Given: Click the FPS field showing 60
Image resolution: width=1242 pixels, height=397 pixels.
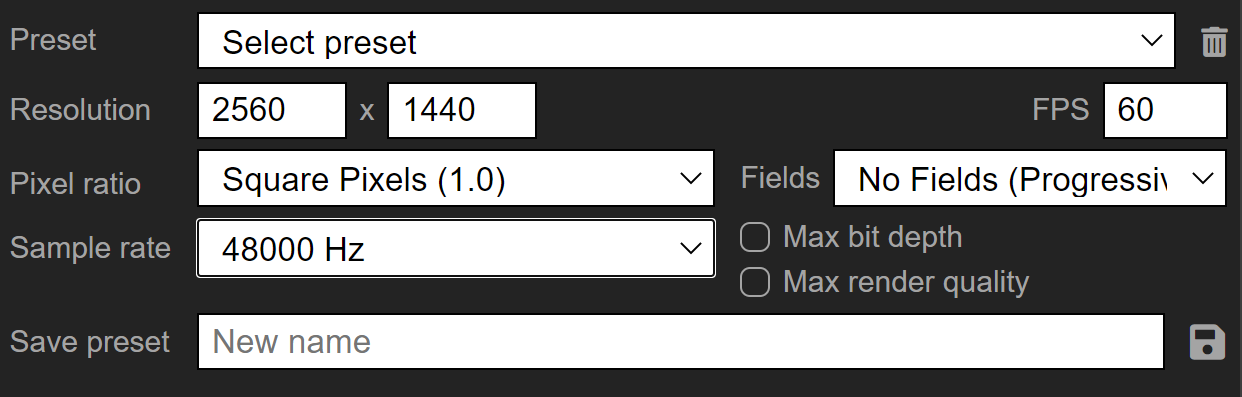Looking at the screenshot, I should [1165, 110].
